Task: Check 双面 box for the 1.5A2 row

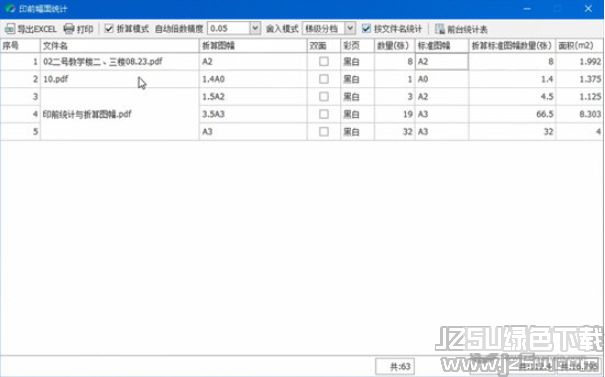Action: (x=324, y=96)
